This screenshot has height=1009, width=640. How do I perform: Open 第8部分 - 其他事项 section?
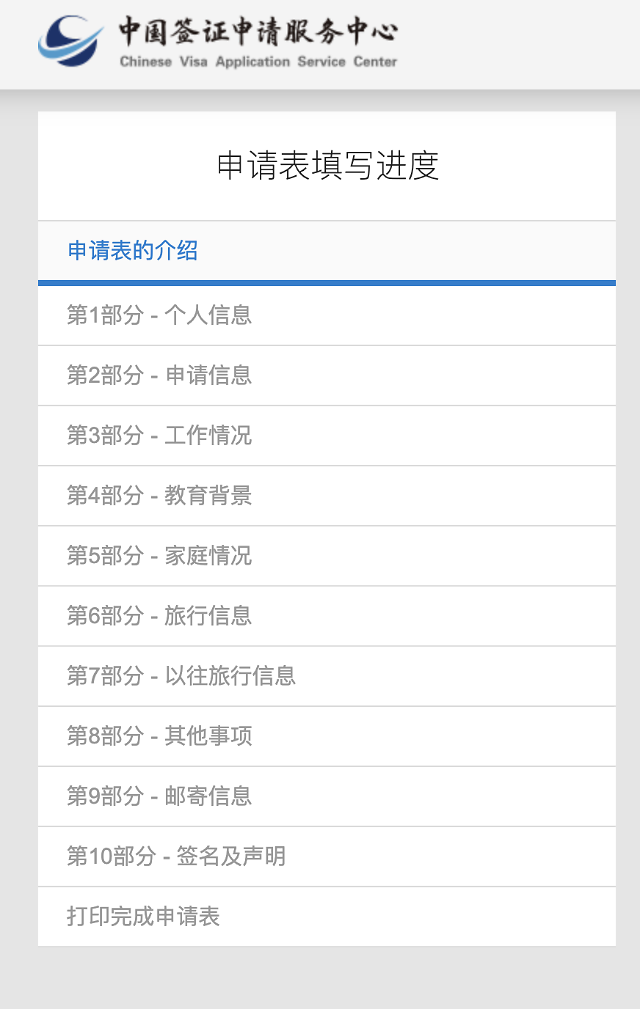click(x=159, y=736)
